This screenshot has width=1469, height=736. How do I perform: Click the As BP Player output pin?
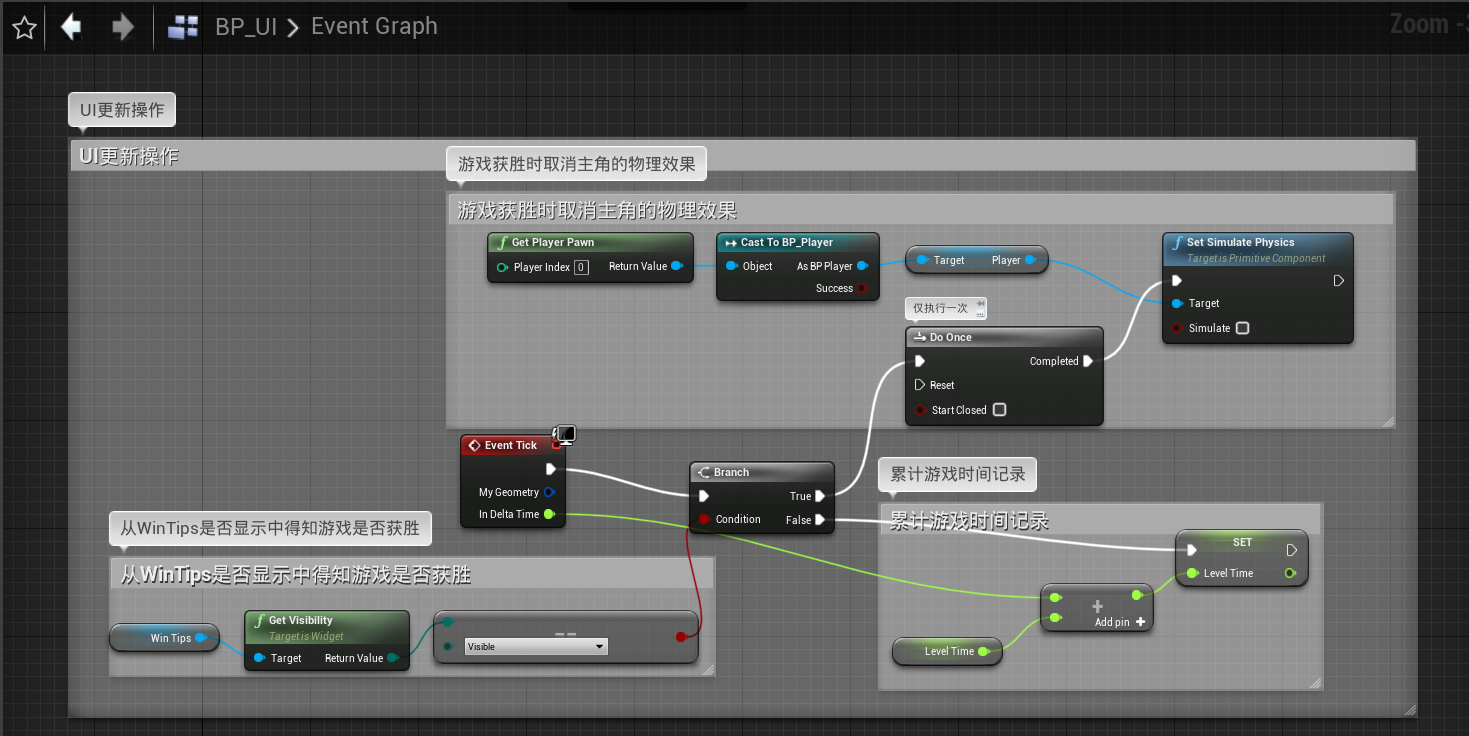coord(864,266)
